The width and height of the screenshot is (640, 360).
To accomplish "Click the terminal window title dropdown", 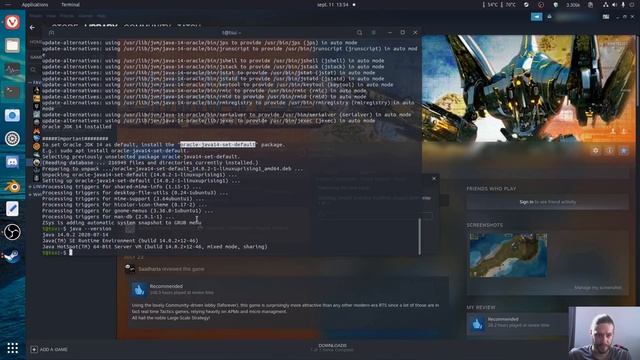I will (231, 33).
